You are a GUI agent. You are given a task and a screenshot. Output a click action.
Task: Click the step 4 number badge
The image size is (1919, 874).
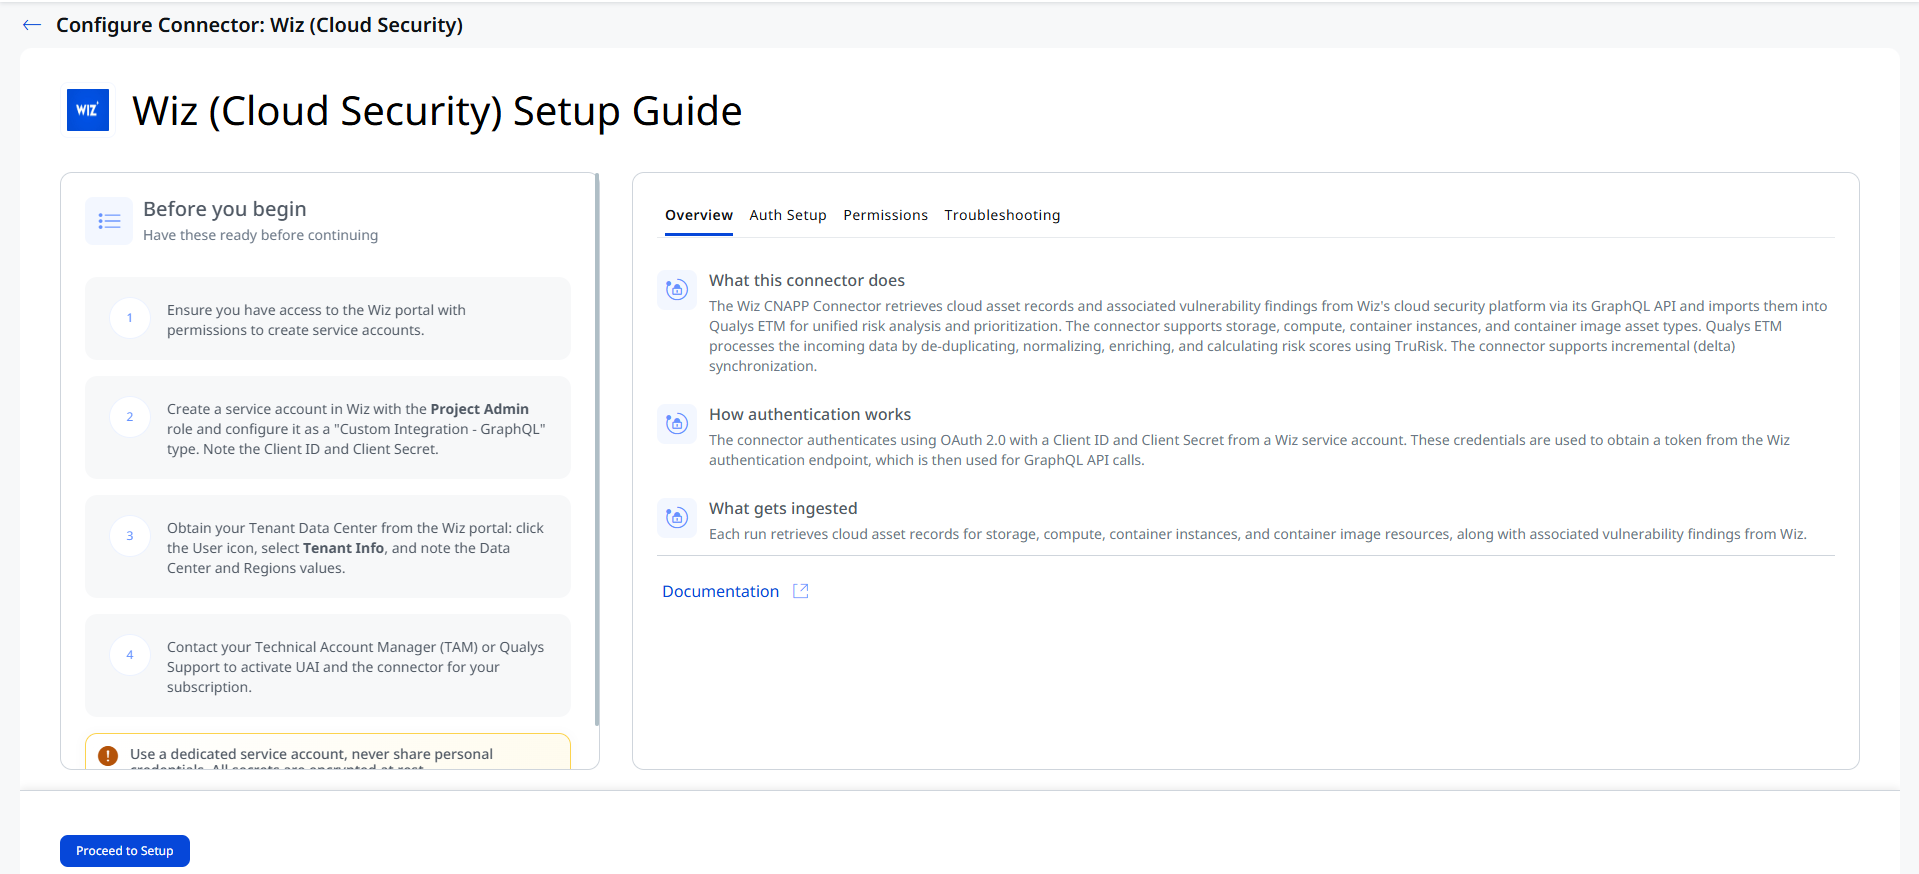130,655
